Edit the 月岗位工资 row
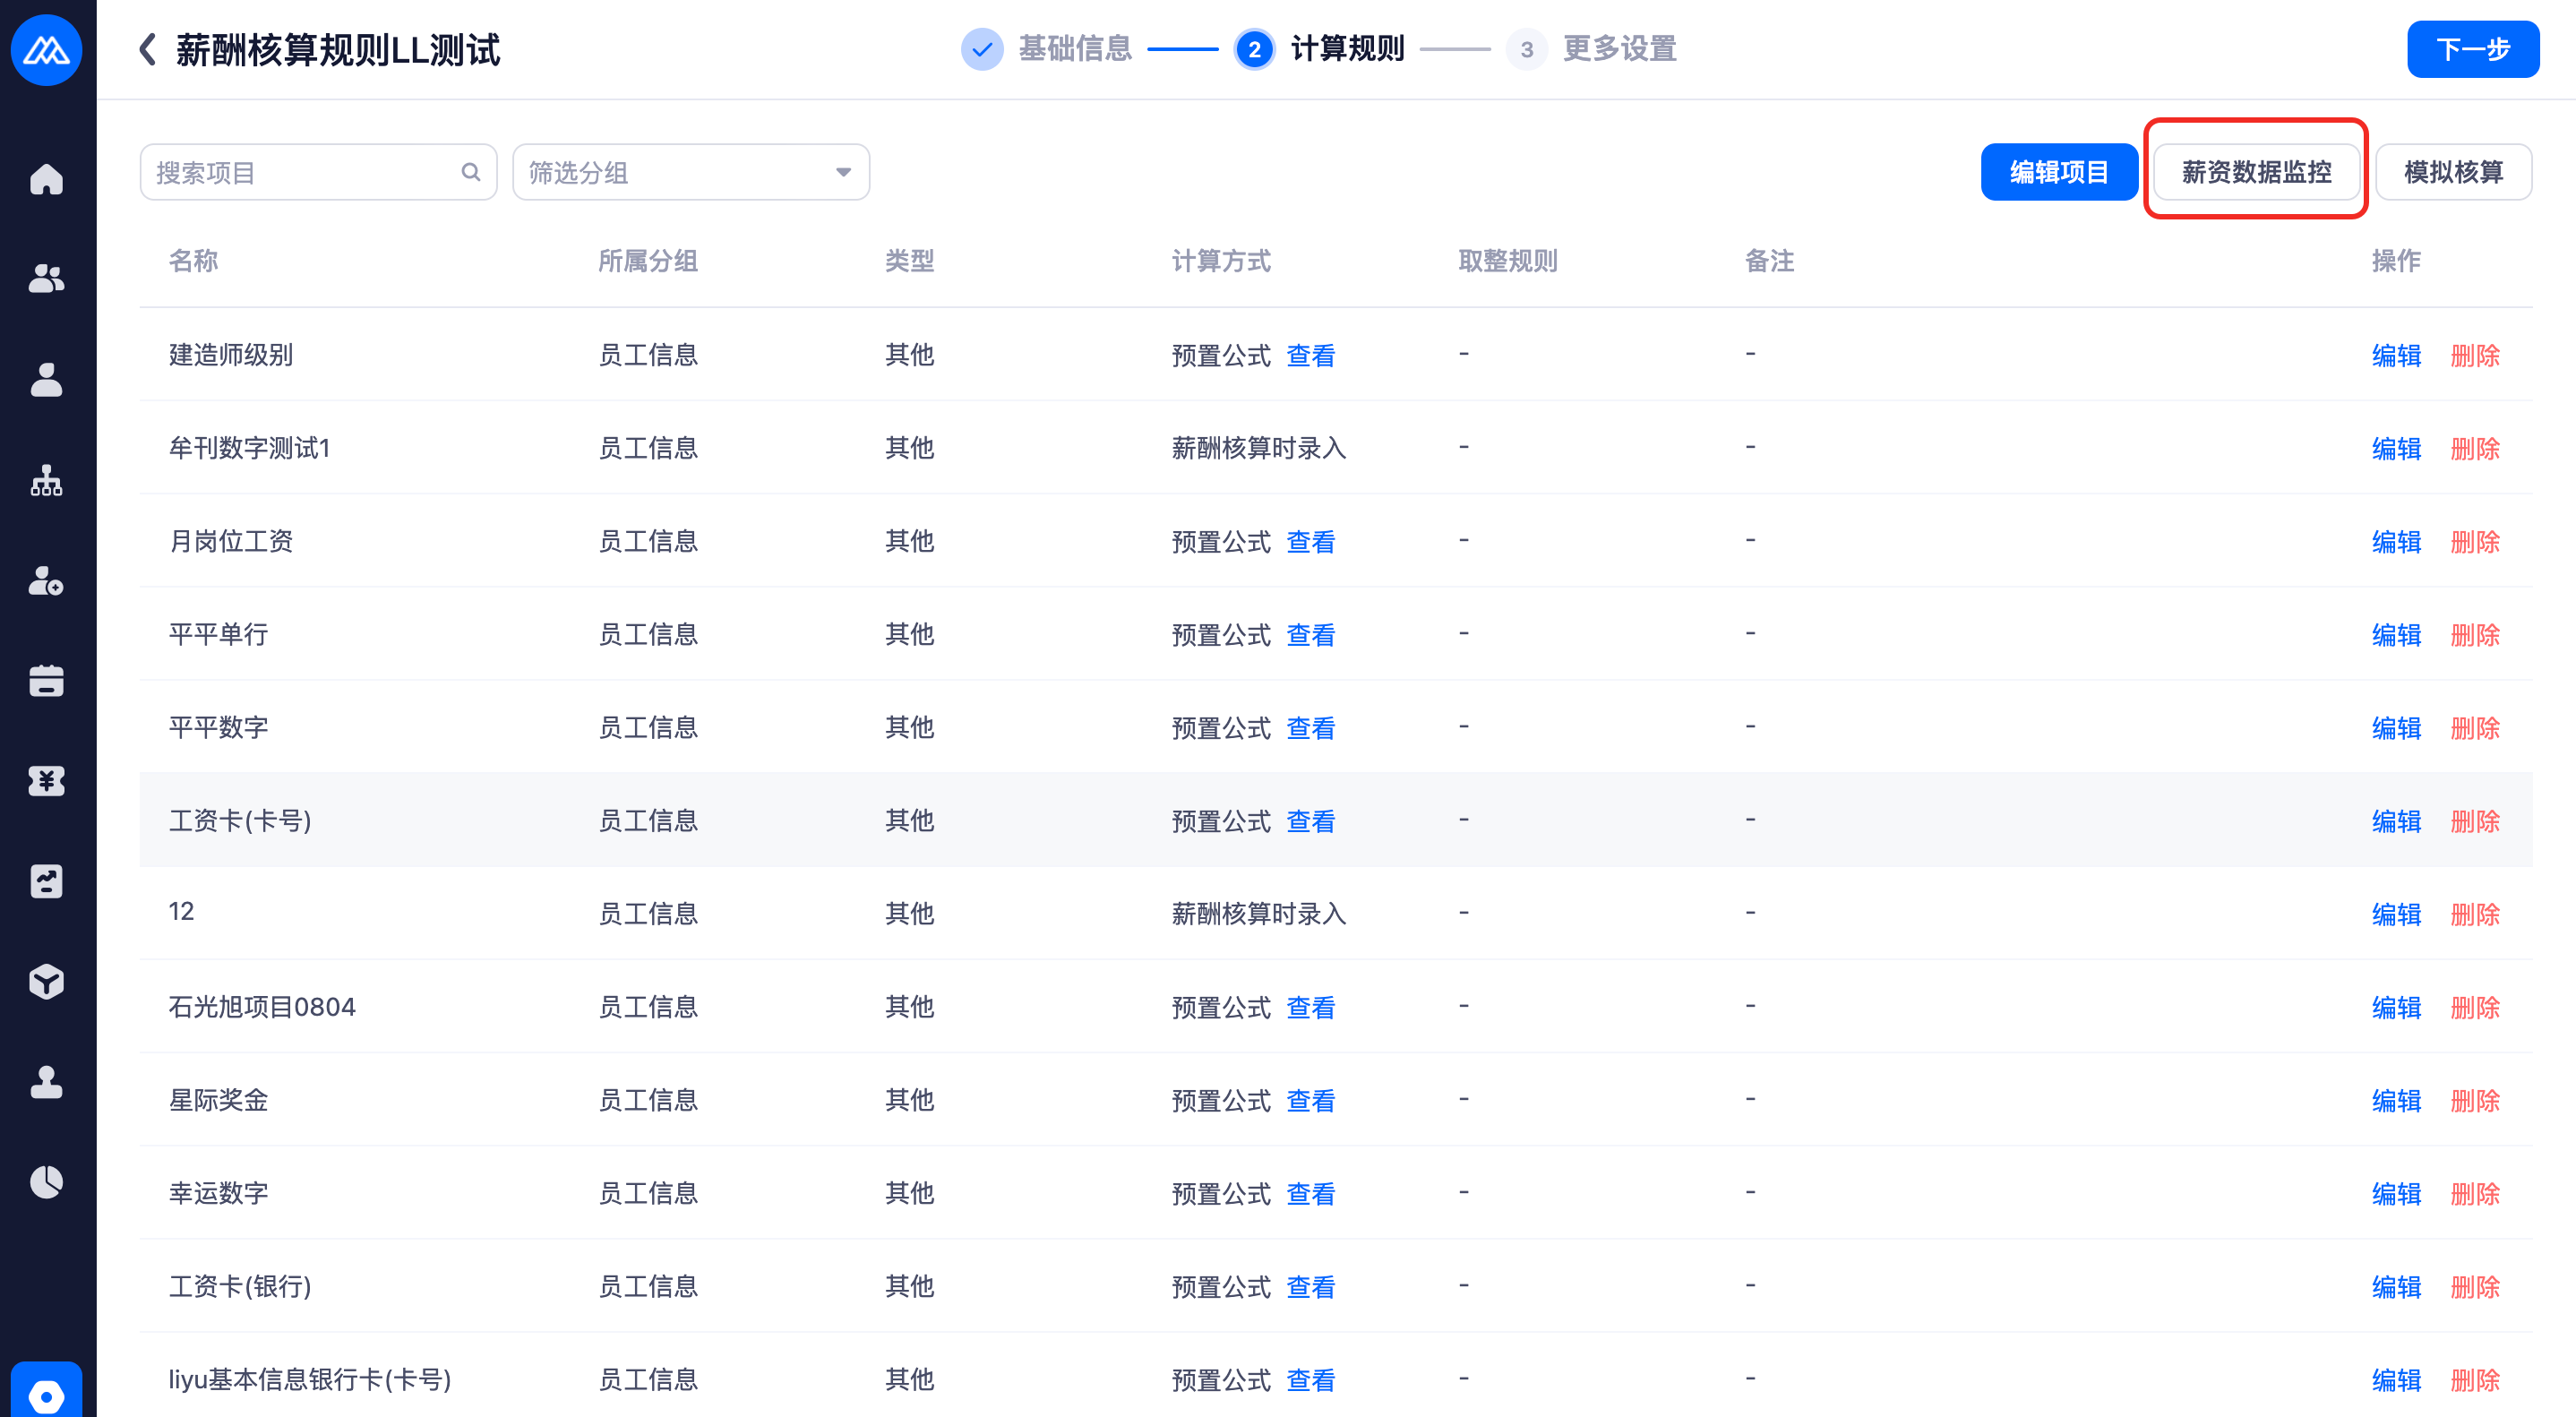 point(2396,541)
